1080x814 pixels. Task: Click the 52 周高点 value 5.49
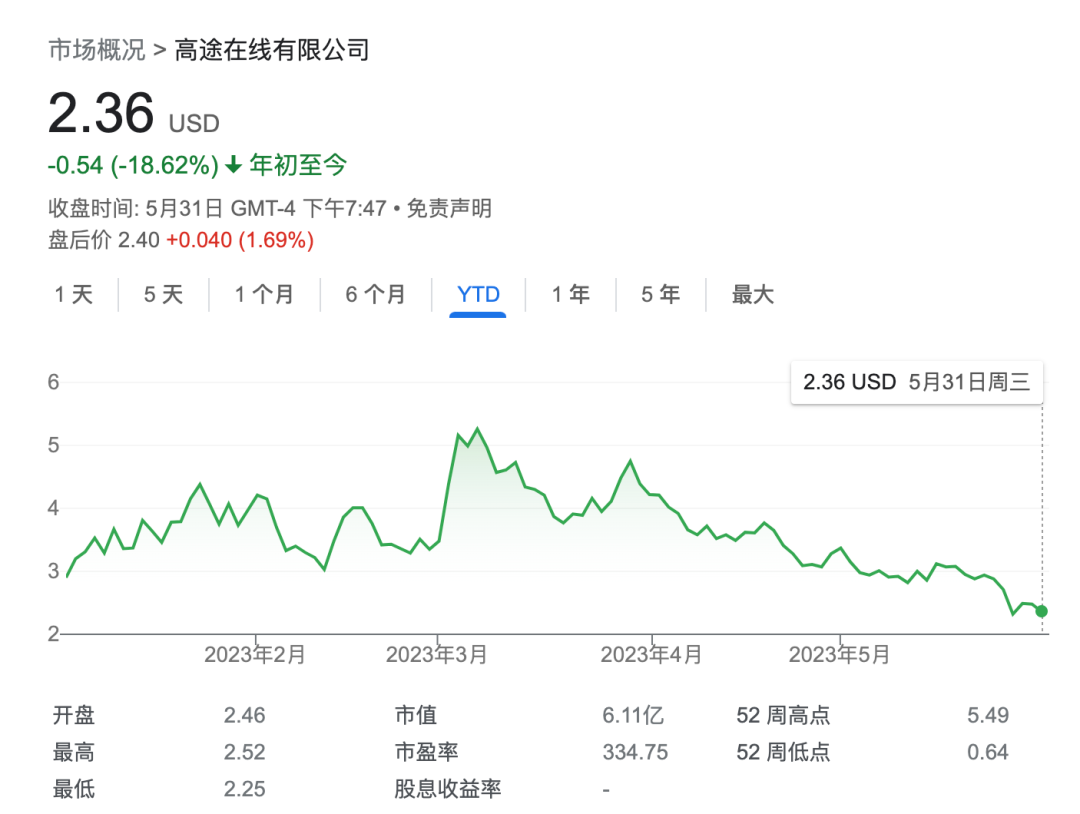988,716
